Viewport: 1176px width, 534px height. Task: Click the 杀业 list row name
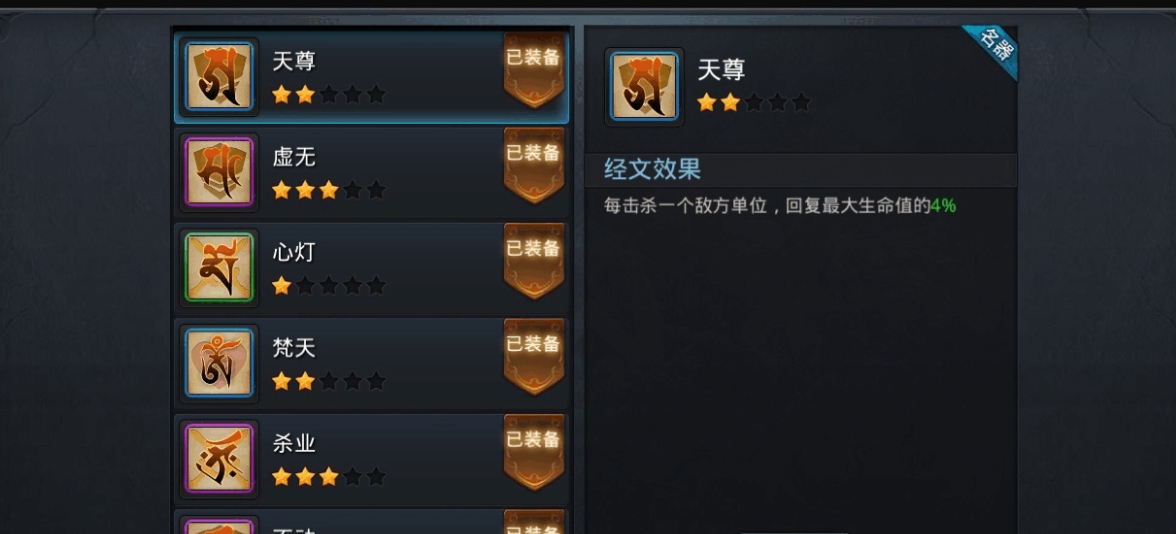coord(294,443)
